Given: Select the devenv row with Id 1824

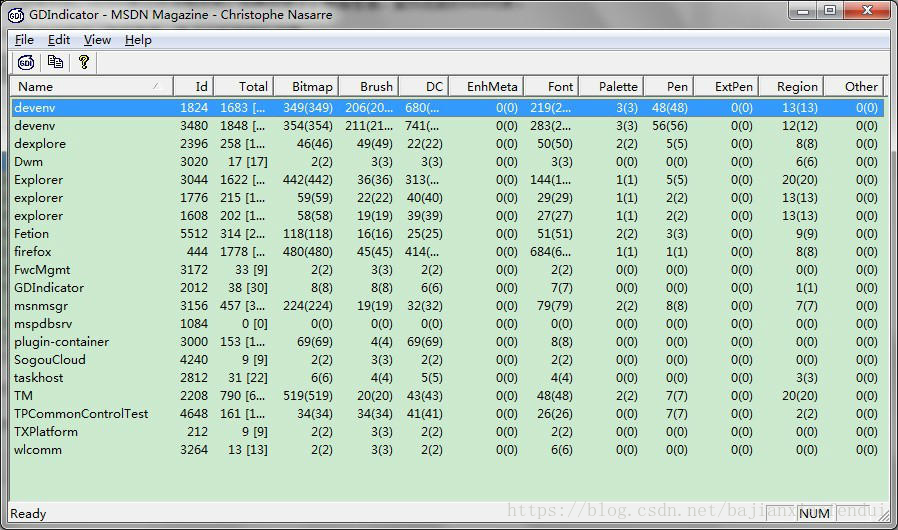Looking at the screenshot, I should point(447,108).
